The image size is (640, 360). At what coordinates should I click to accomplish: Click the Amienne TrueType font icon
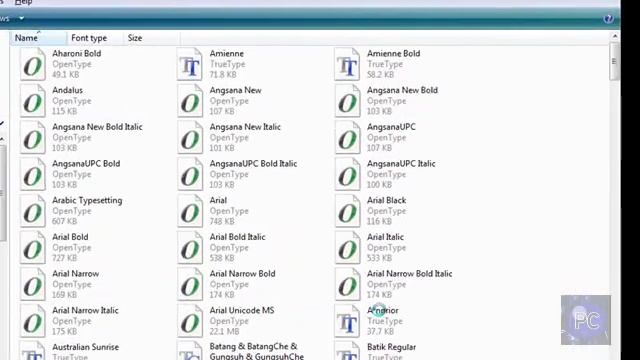pyautogui.click(x=190, y=64)
